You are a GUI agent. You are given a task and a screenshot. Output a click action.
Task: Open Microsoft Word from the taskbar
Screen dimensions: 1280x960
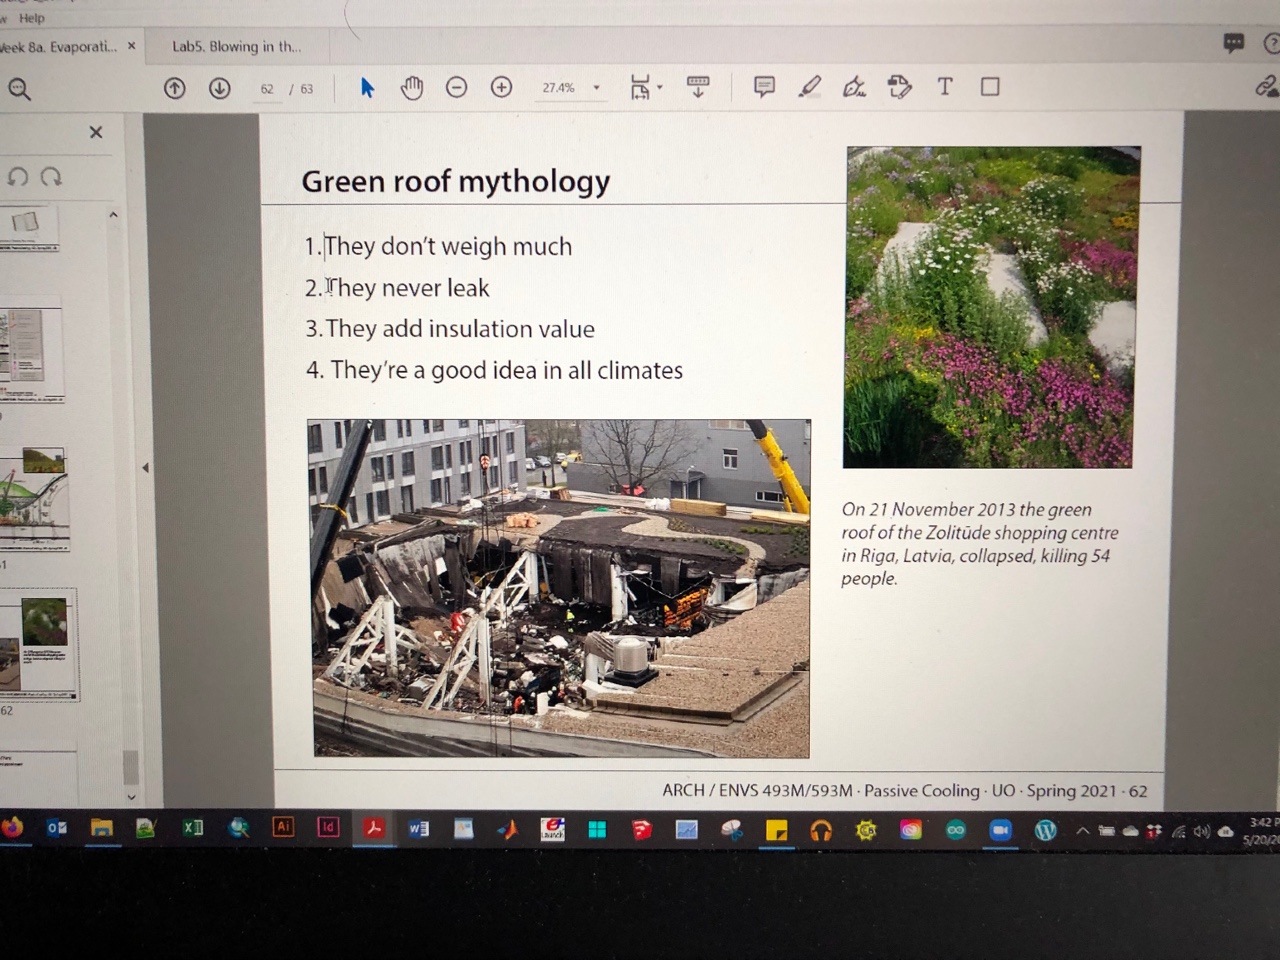click(x=418, y=829)
